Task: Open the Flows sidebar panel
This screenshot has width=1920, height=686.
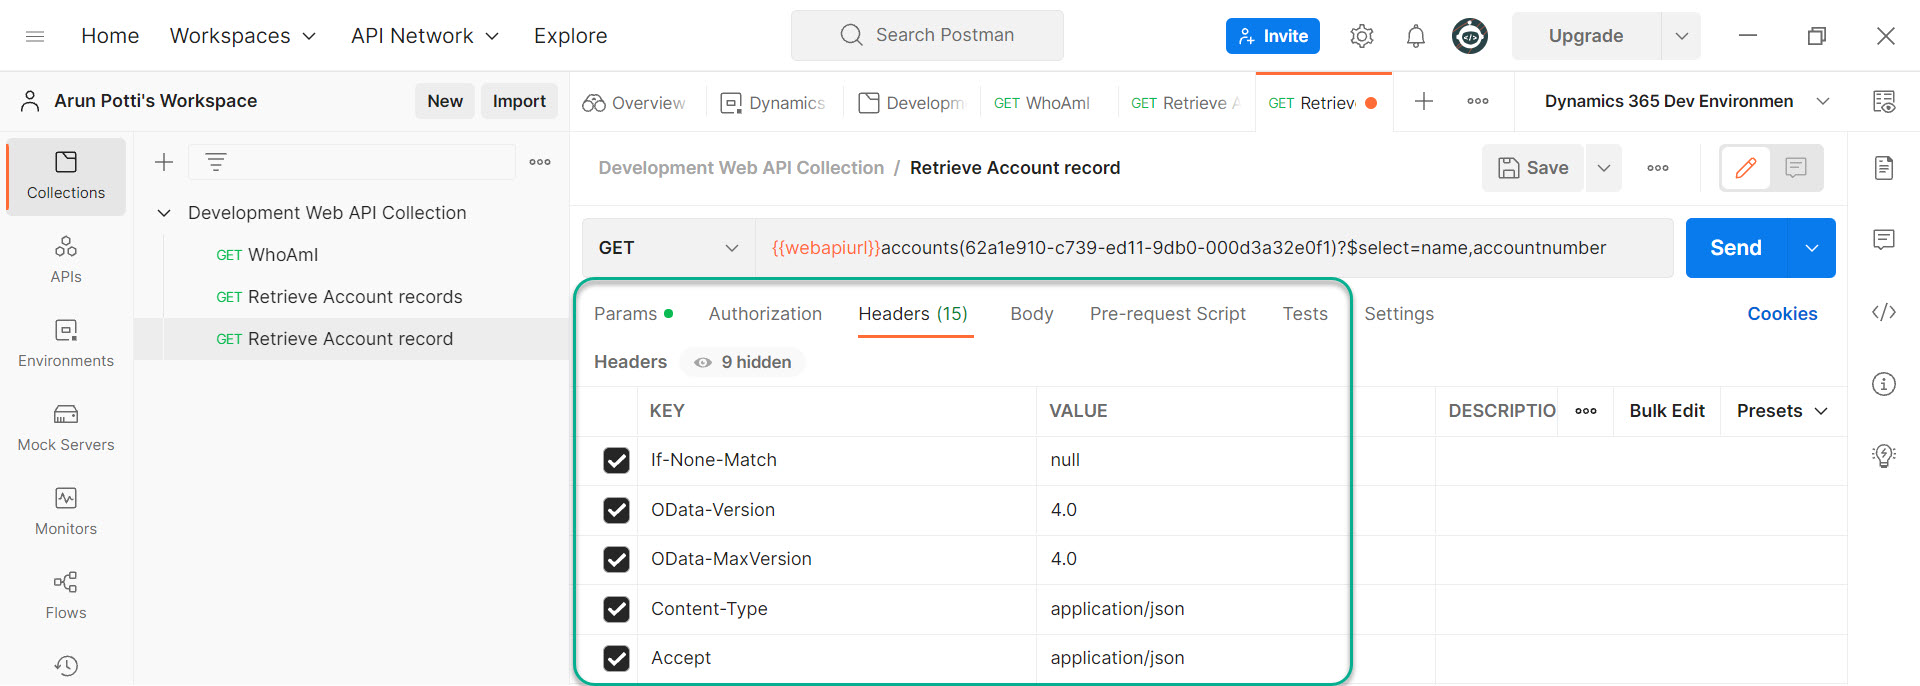Action: tap(66, 596)
